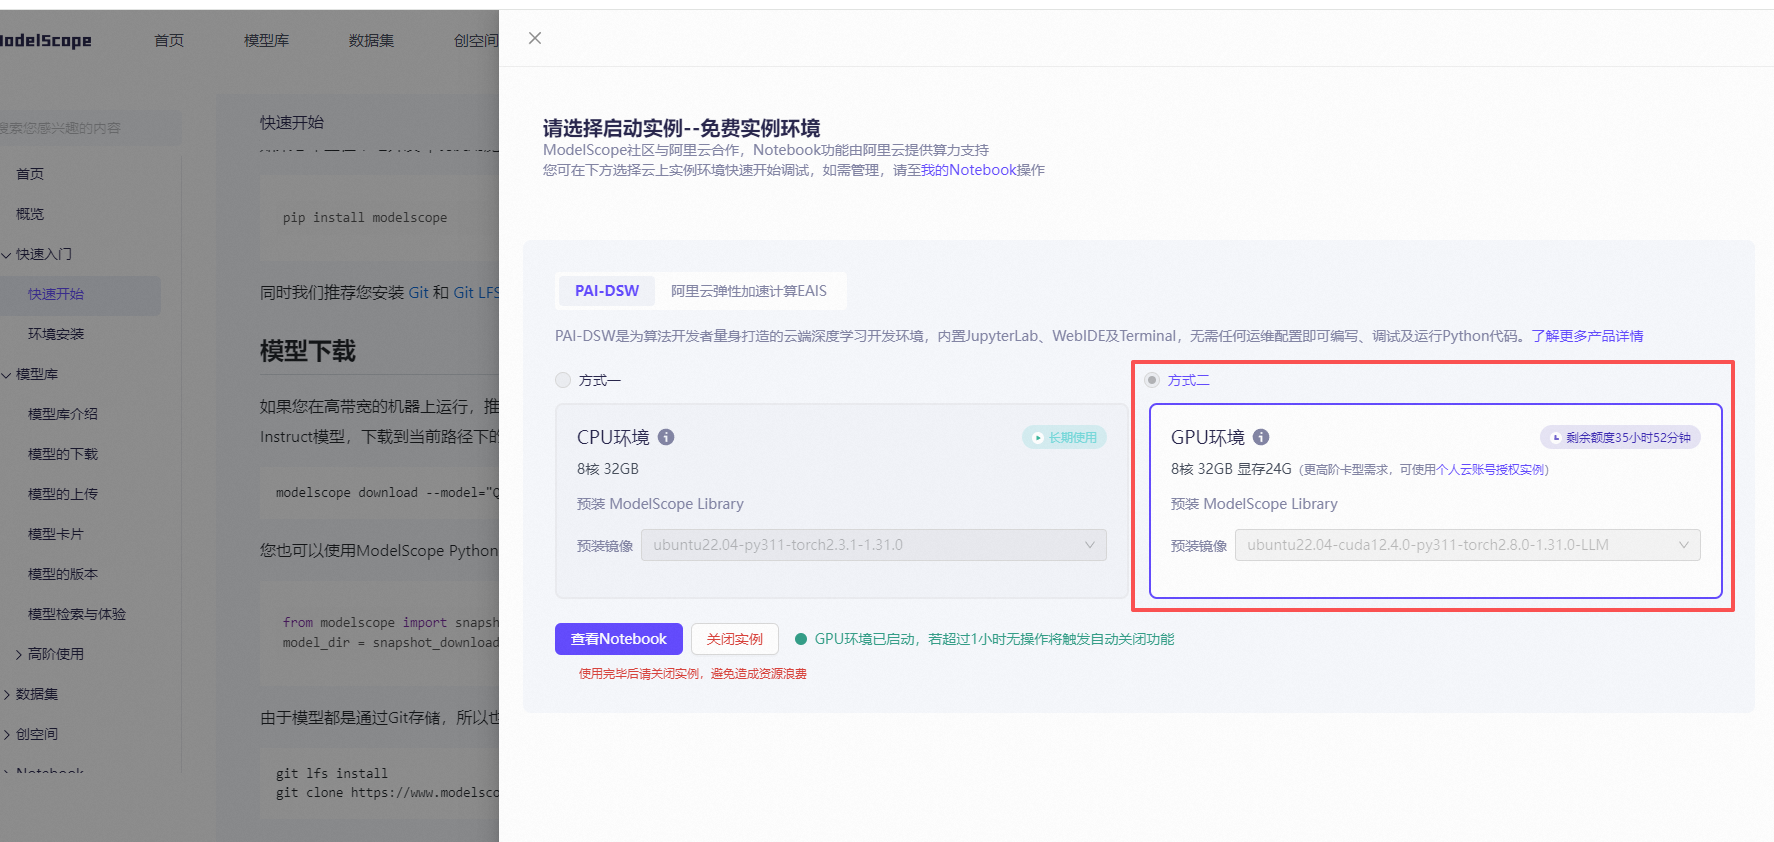This screenshot has height=842, width=1774.
Task: Expand the 创空间 sidebar section
Action: [x=7, y=735]
